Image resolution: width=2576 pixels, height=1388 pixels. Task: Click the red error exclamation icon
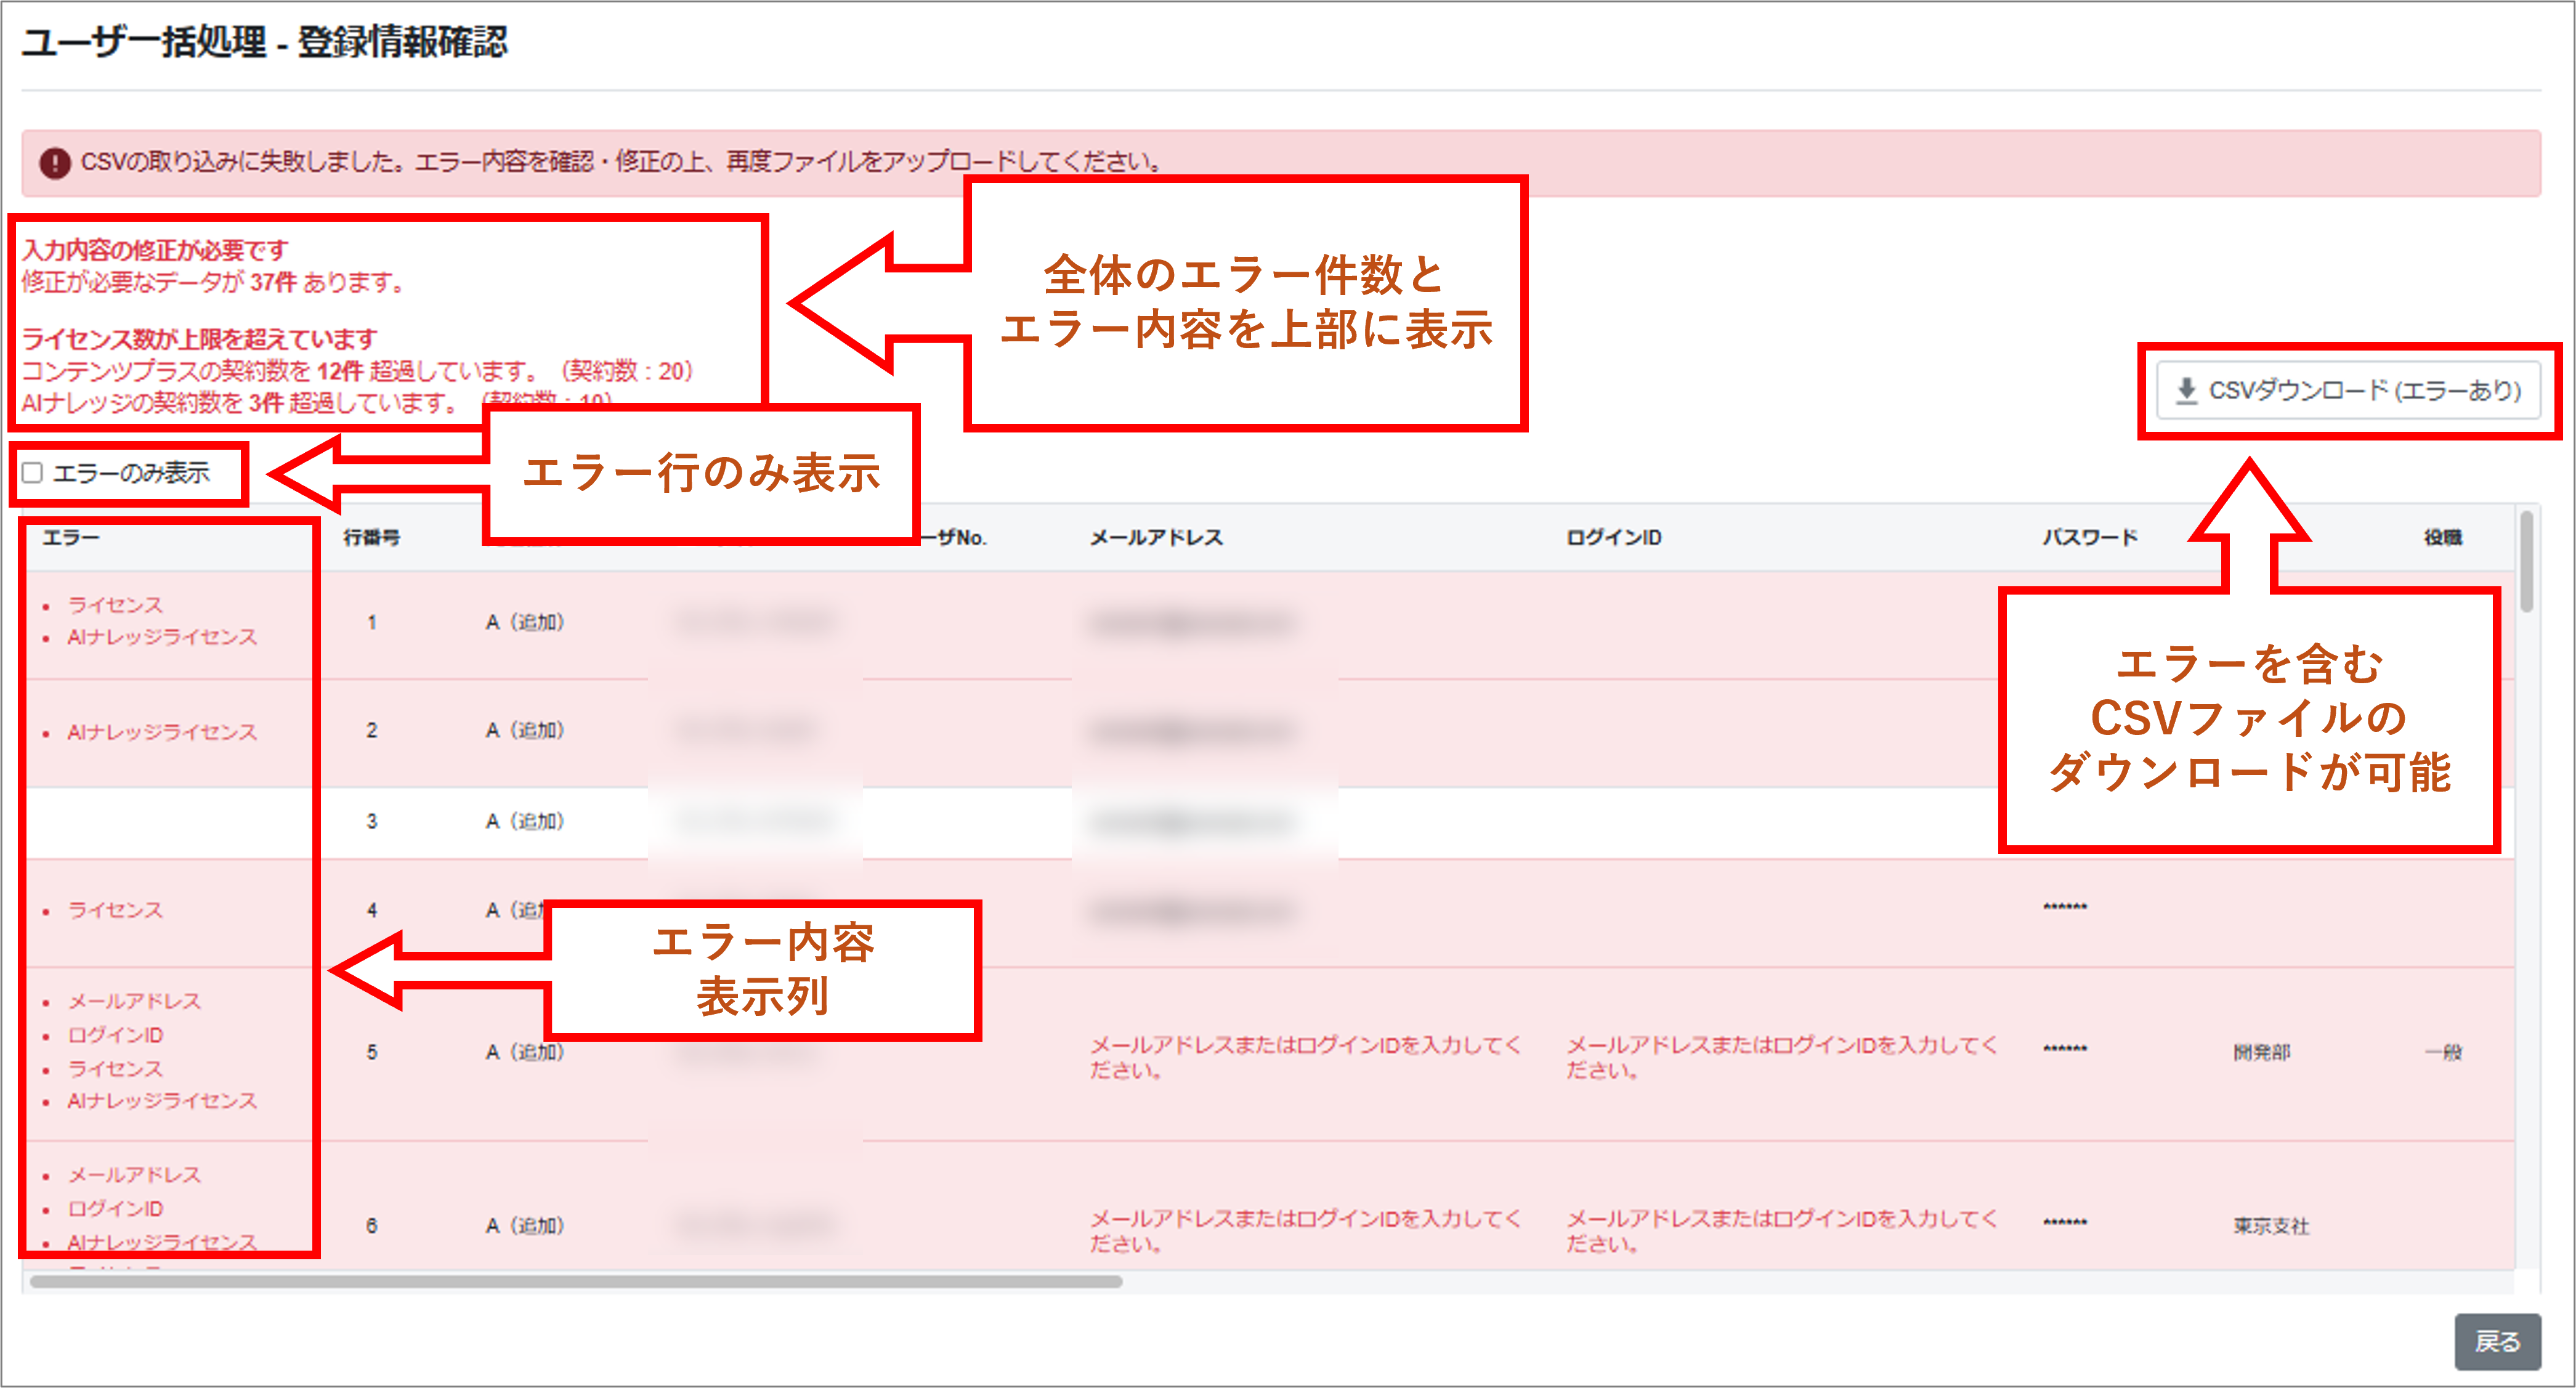point(55,162)
